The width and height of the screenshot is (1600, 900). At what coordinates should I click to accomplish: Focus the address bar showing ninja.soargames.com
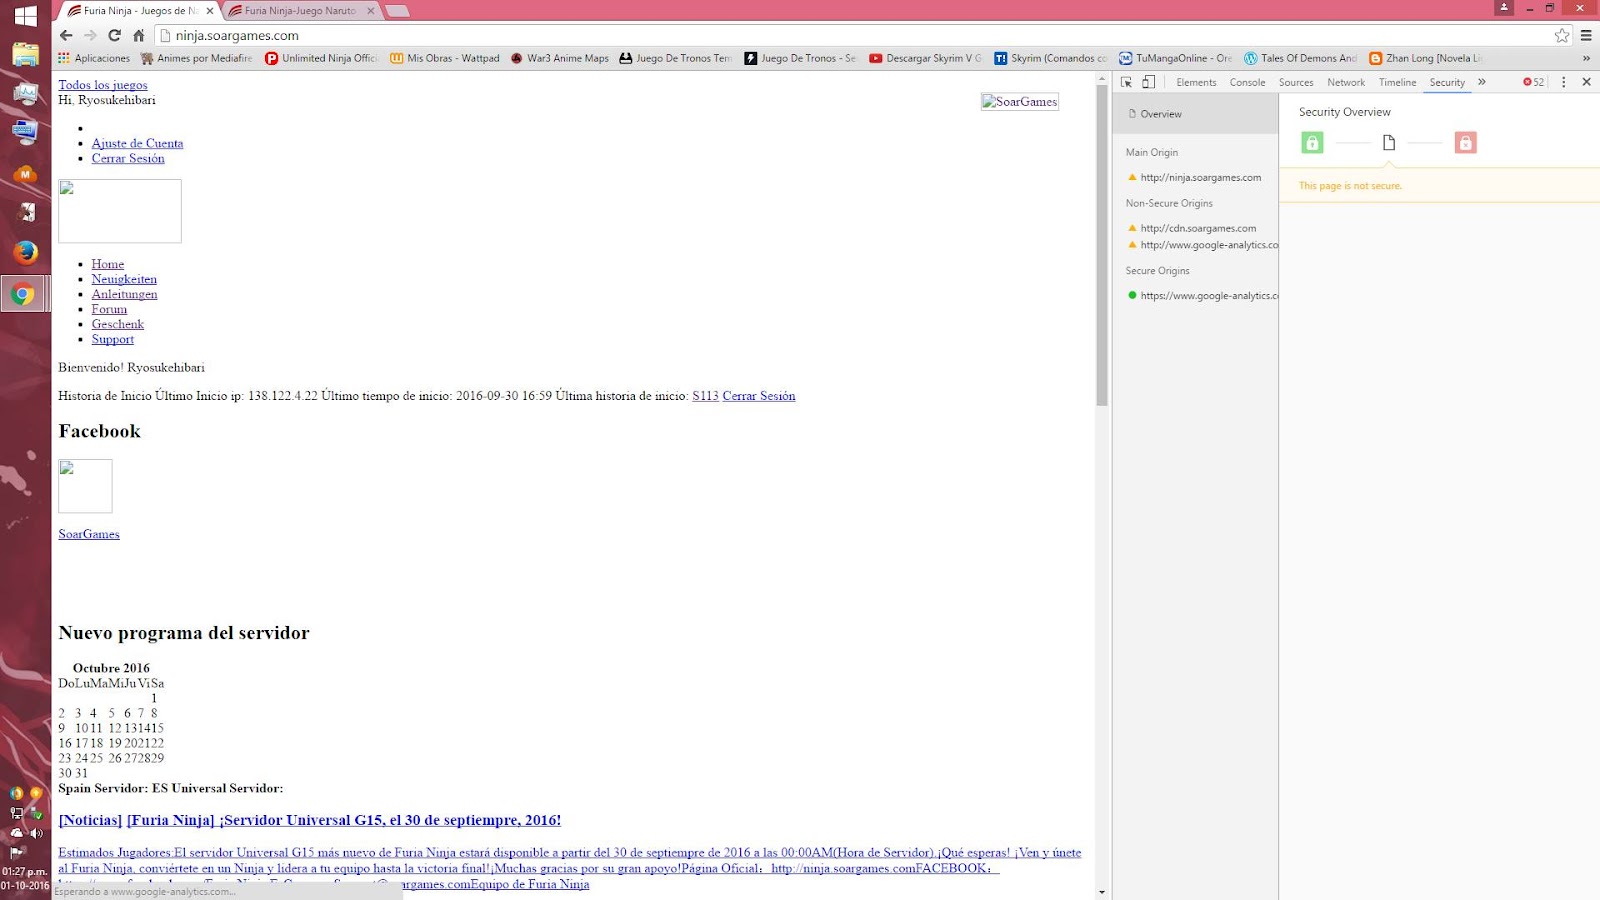pyautogui.click(x=860, y=35)
